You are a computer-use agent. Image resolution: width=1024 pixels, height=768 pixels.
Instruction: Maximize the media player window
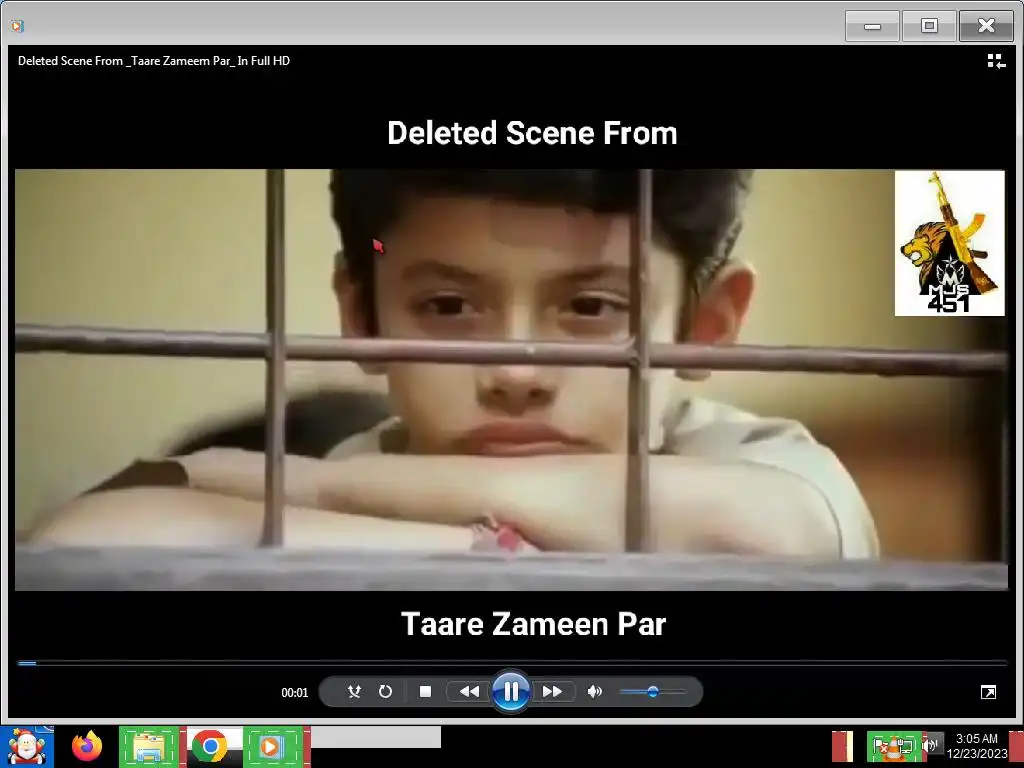(x=929, y=26)
